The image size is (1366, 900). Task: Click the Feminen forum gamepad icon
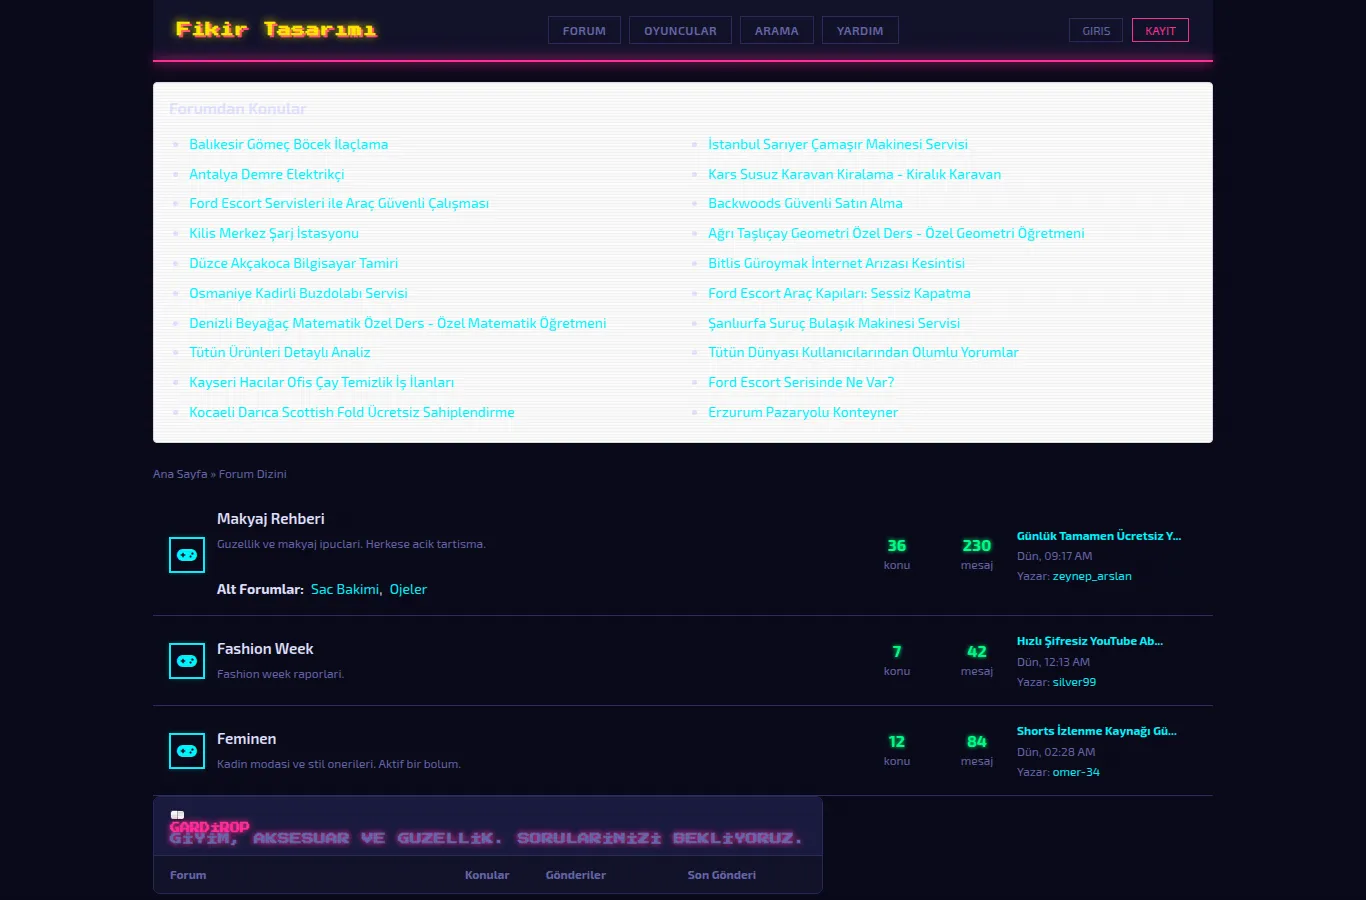point(187,751)
